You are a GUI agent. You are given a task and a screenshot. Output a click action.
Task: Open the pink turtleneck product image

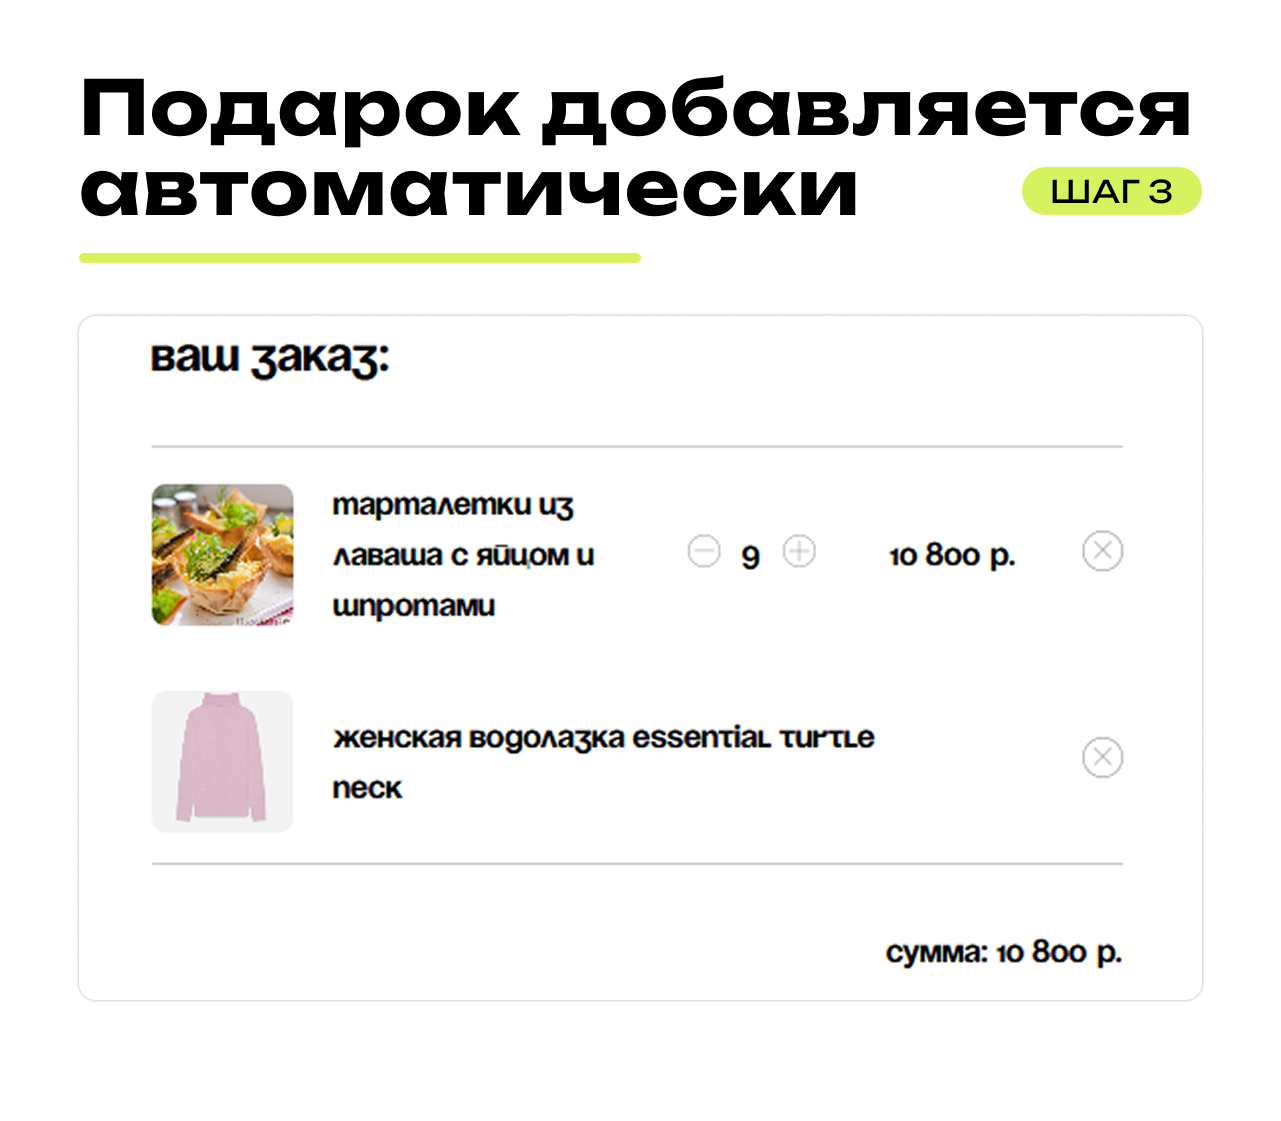coord(223,761)
